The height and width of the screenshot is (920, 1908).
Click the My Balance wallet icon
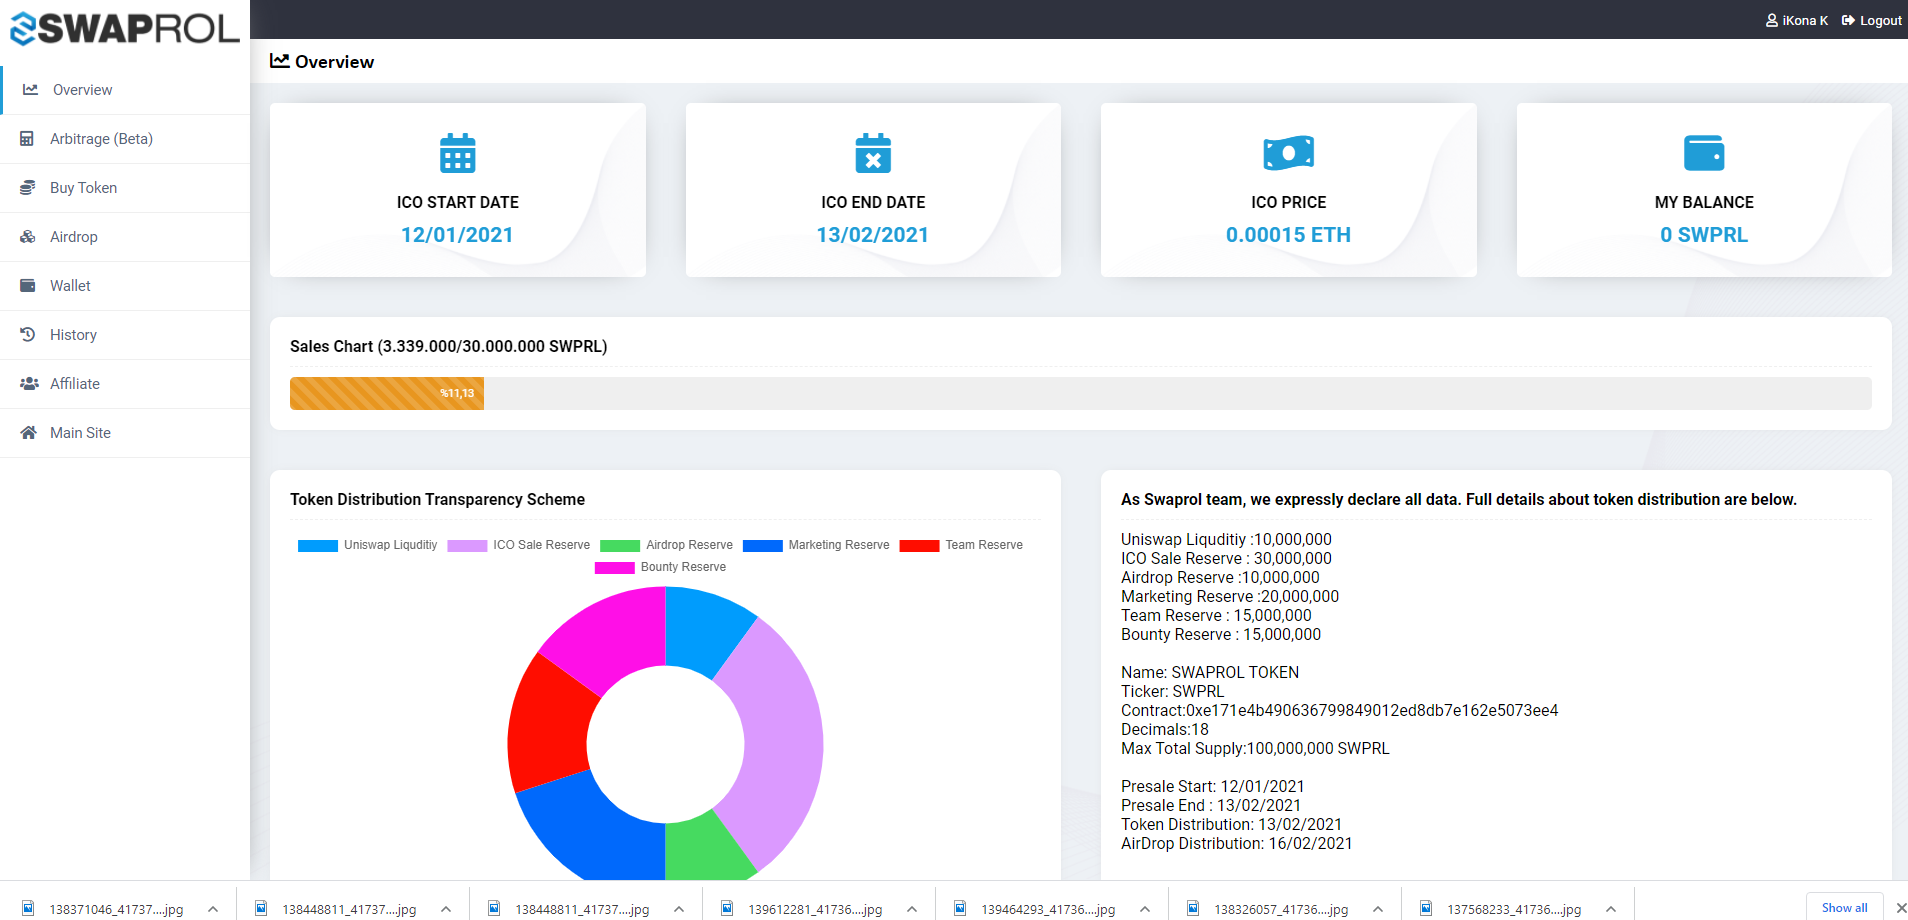tap(1704, 153)
